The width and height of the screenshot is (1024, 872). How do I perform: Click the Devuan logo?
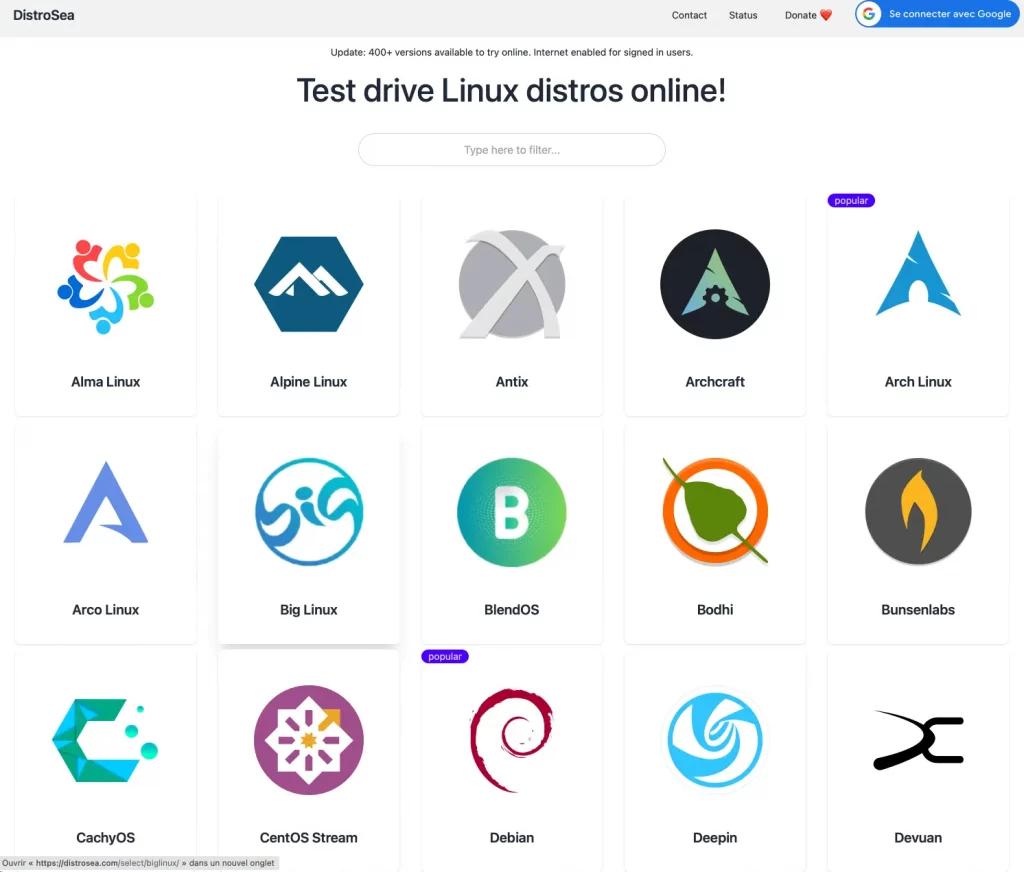(918, 741)
